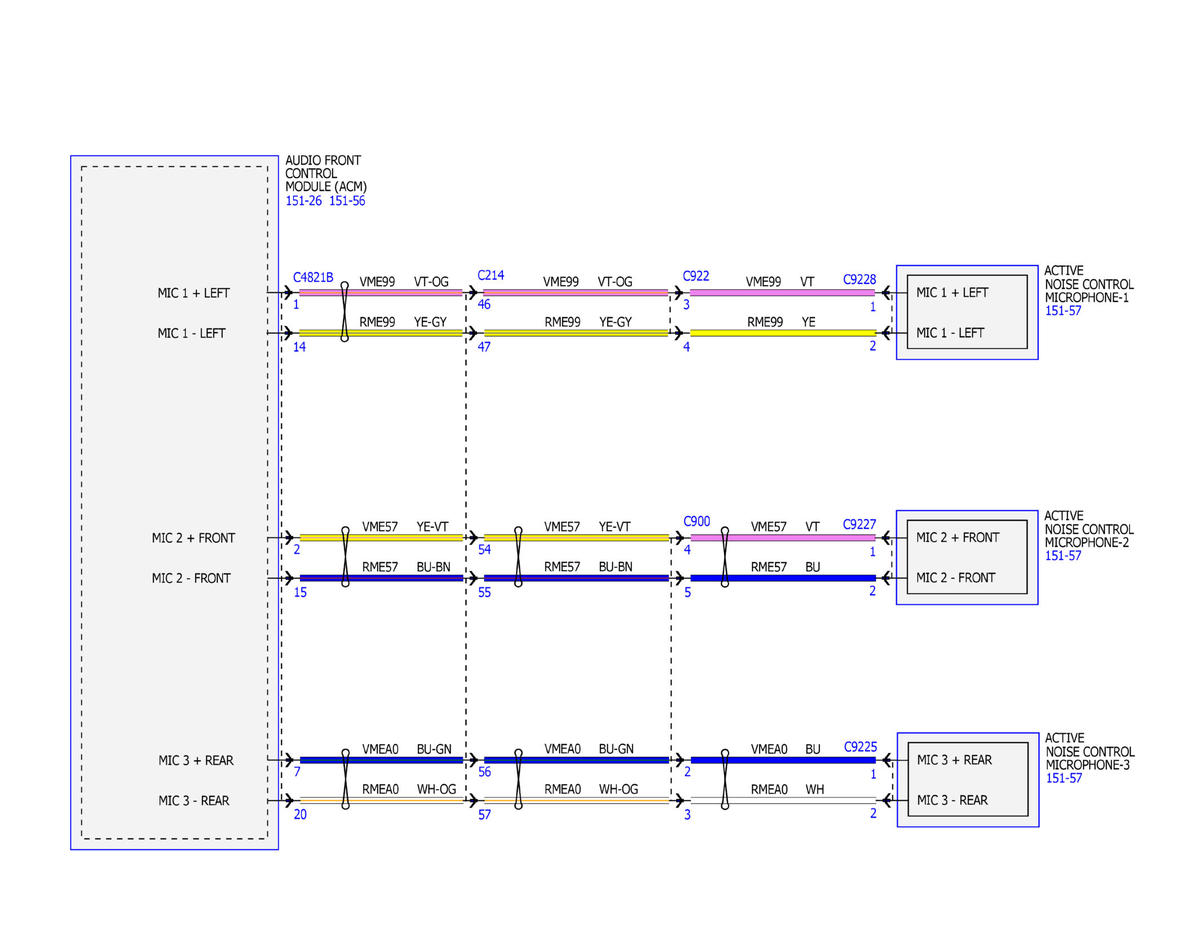
Task: Click ACM-side "MIC 2 + FRONT" signal label
Action: (193, 538)
